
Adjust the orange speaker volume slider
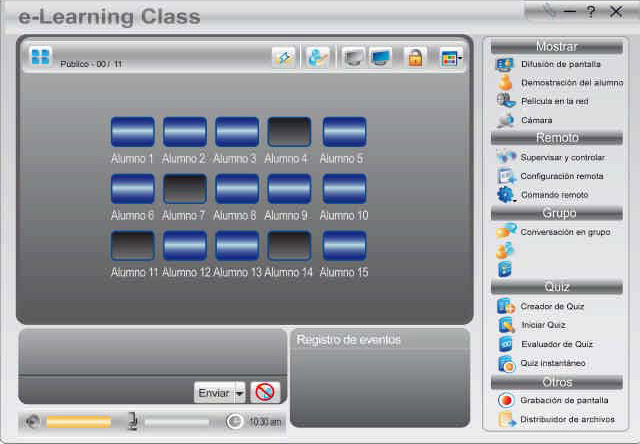[x=79, y=422]
